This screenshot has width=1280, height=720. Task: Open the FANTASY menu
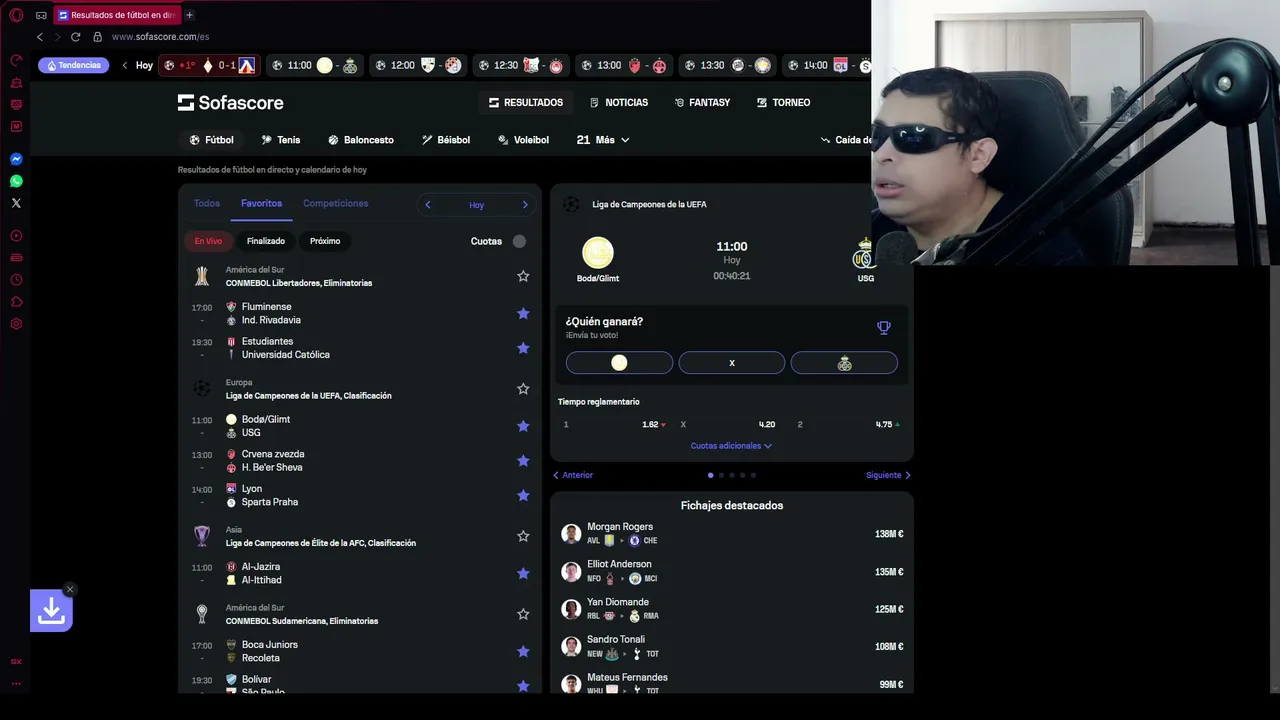702,103
